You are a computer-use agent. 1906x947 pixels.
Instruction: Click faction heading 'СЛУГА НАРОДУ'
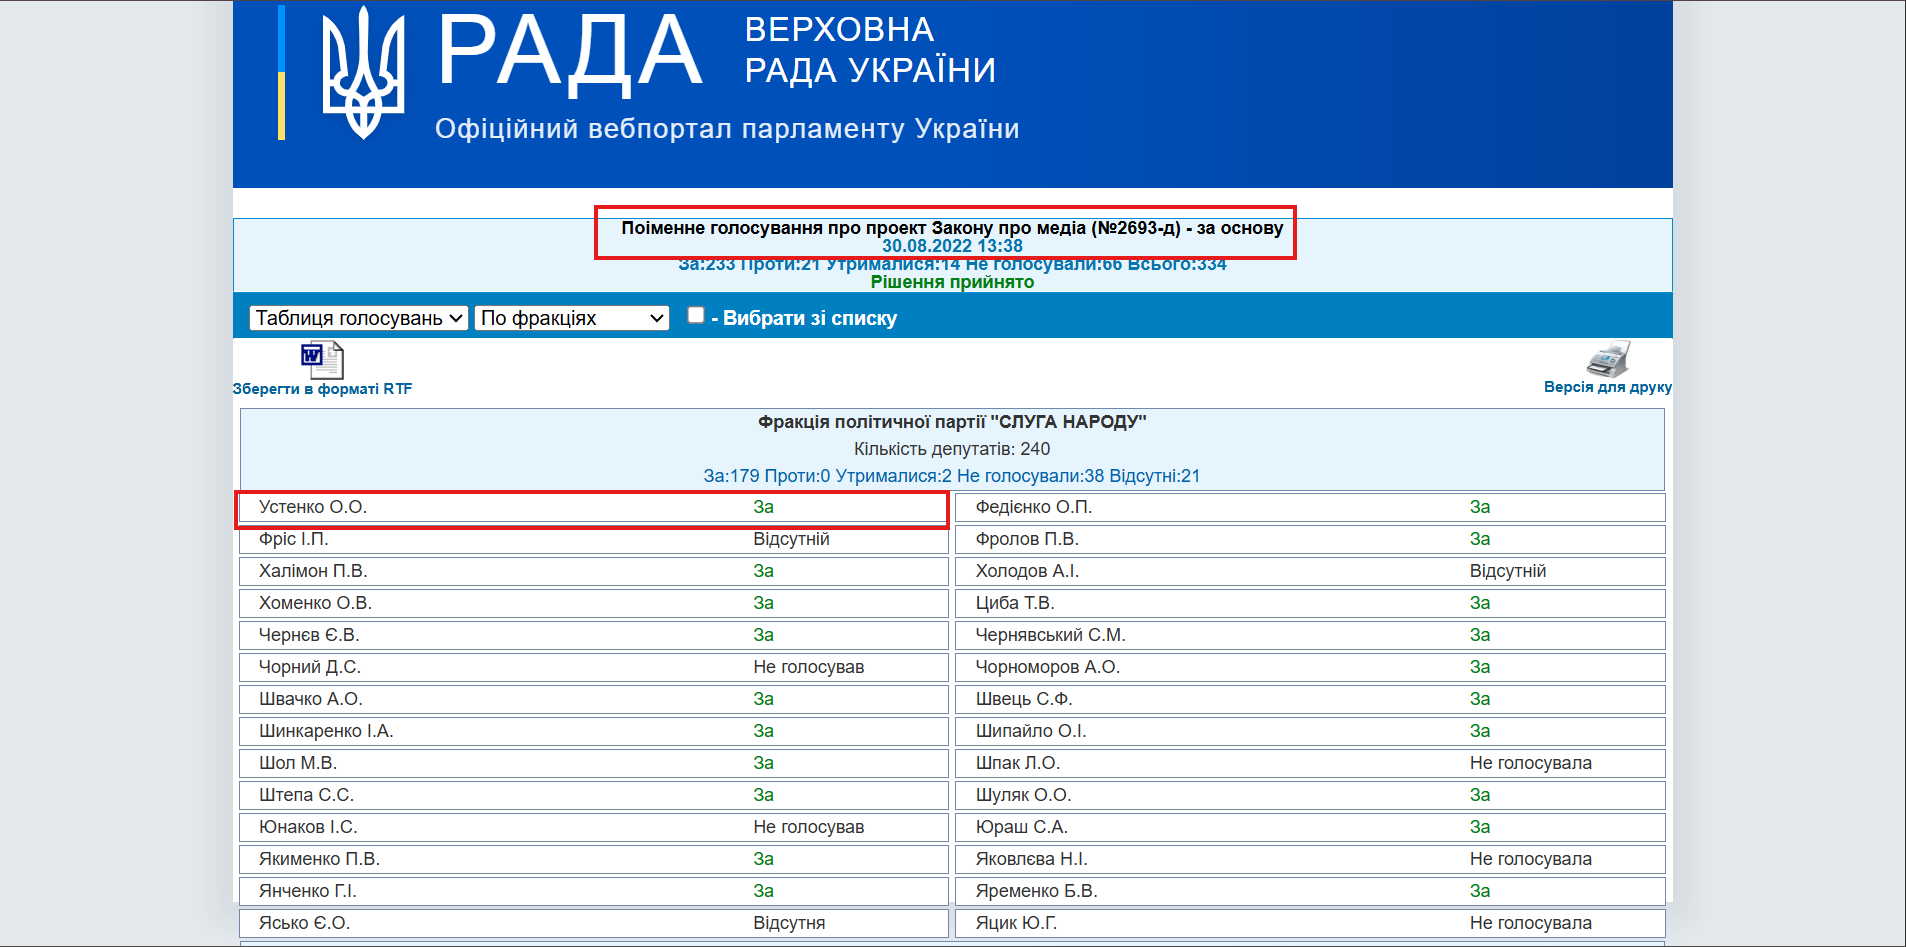click(x=952, y=422)
